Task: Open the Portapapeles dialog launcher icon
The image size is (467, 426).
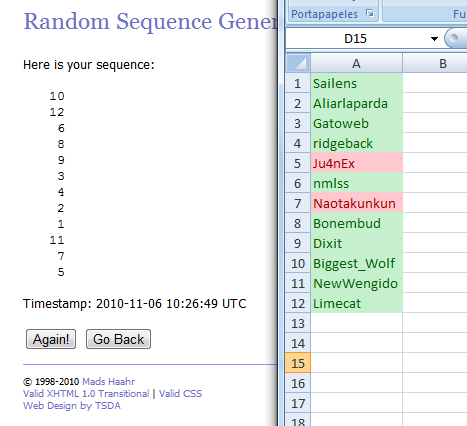Action: (x=370, y=13)
